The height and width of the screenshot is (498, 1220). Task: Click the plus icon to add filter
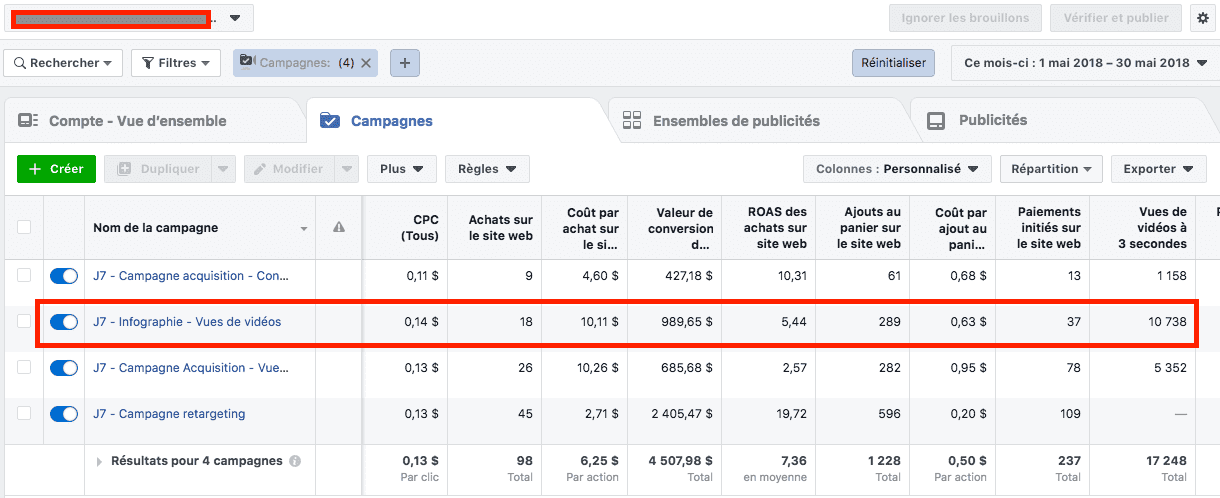click(x=404, y=63)
